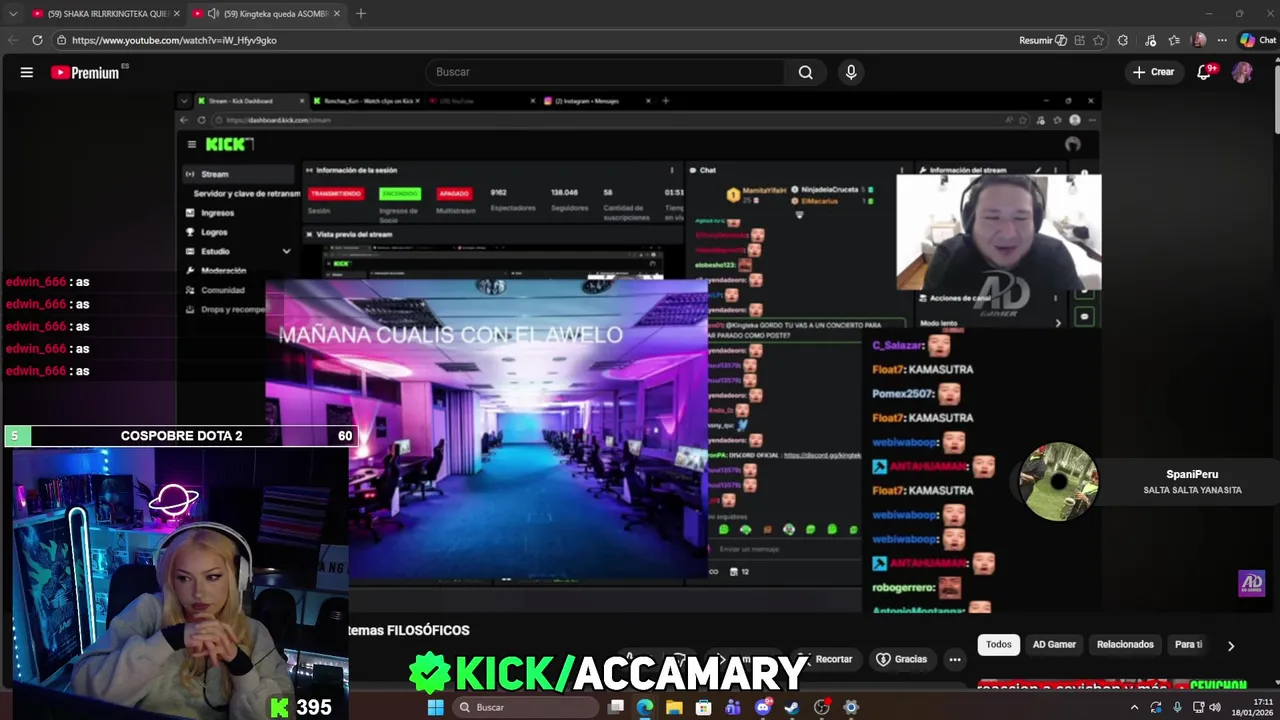Mute the tab using the speaker icon
Image resolution: width=1280 pixels, height=720 pixels.
tap(213, 14)
